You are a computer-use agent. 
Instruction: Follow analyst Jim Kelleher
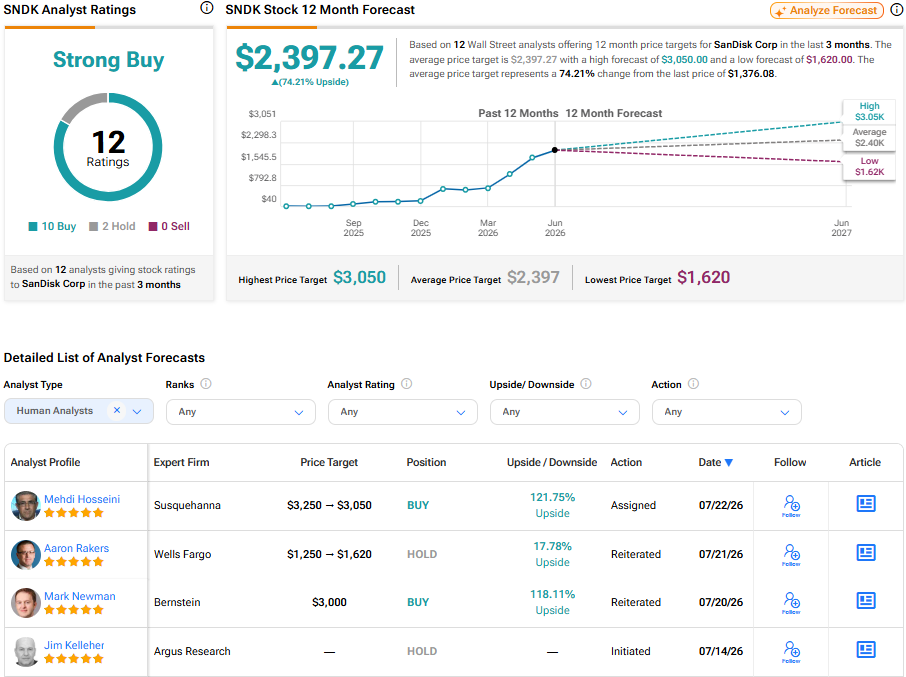791,652
